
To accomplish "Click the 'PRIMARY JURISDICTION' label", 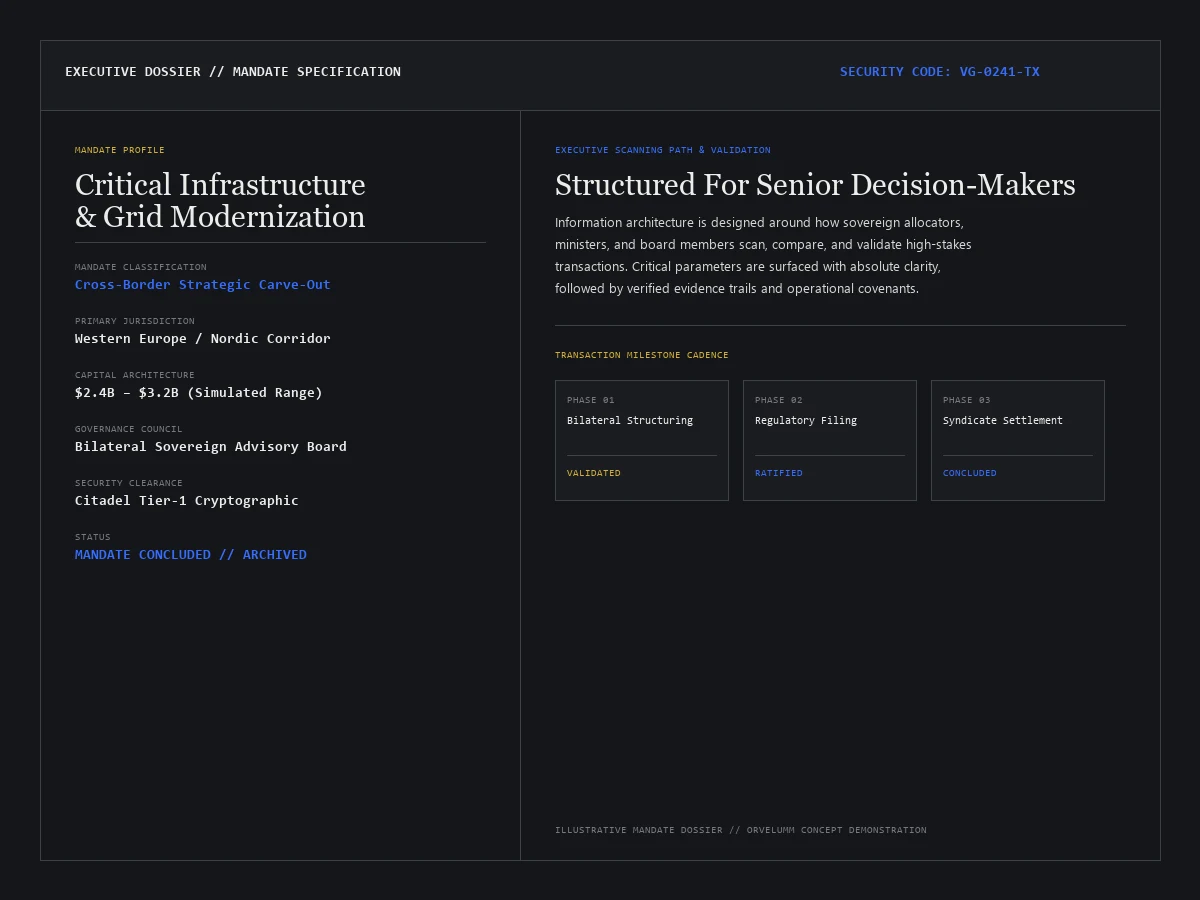I will [x=135, y=321].
